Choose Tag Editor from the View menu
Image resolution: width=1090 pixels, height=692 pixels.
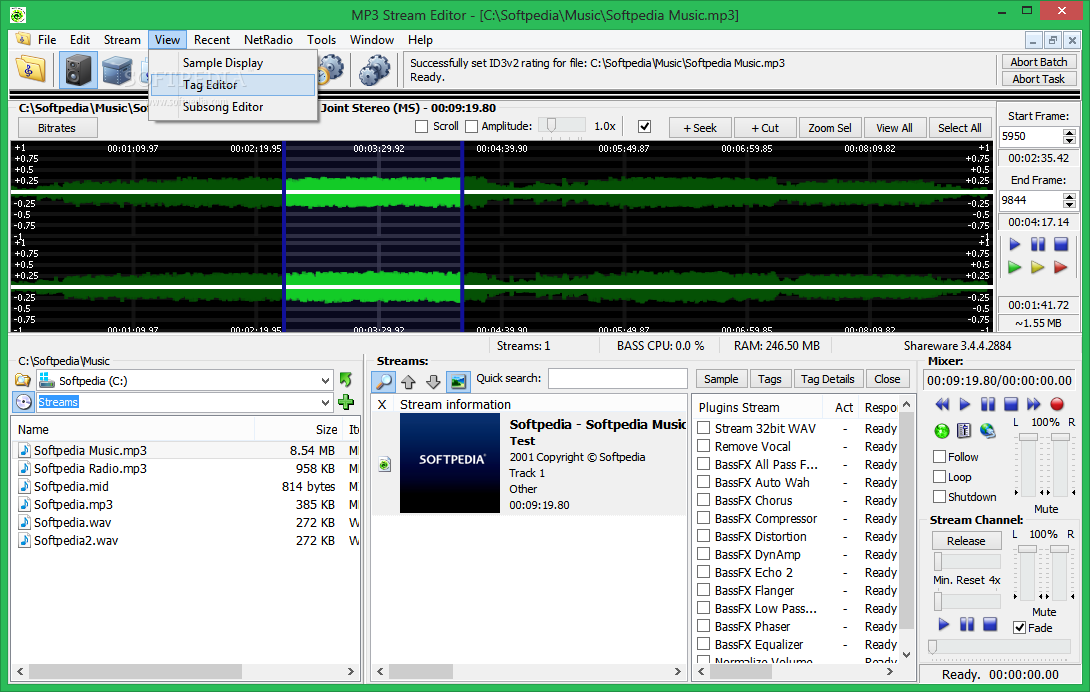pos(233,85)
